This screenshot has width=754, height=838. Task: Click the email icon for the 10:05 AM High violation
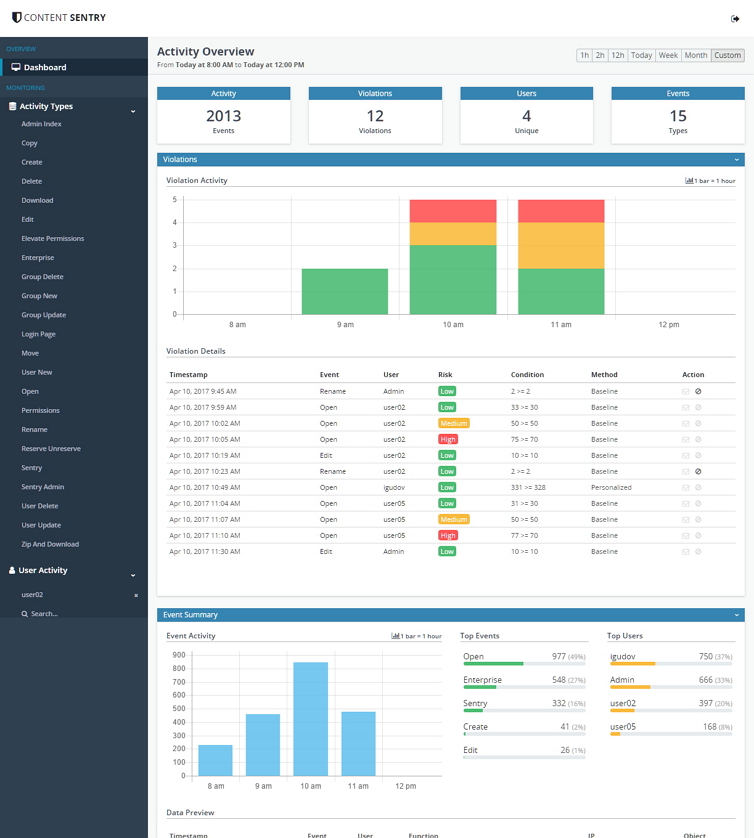[686, 439]
